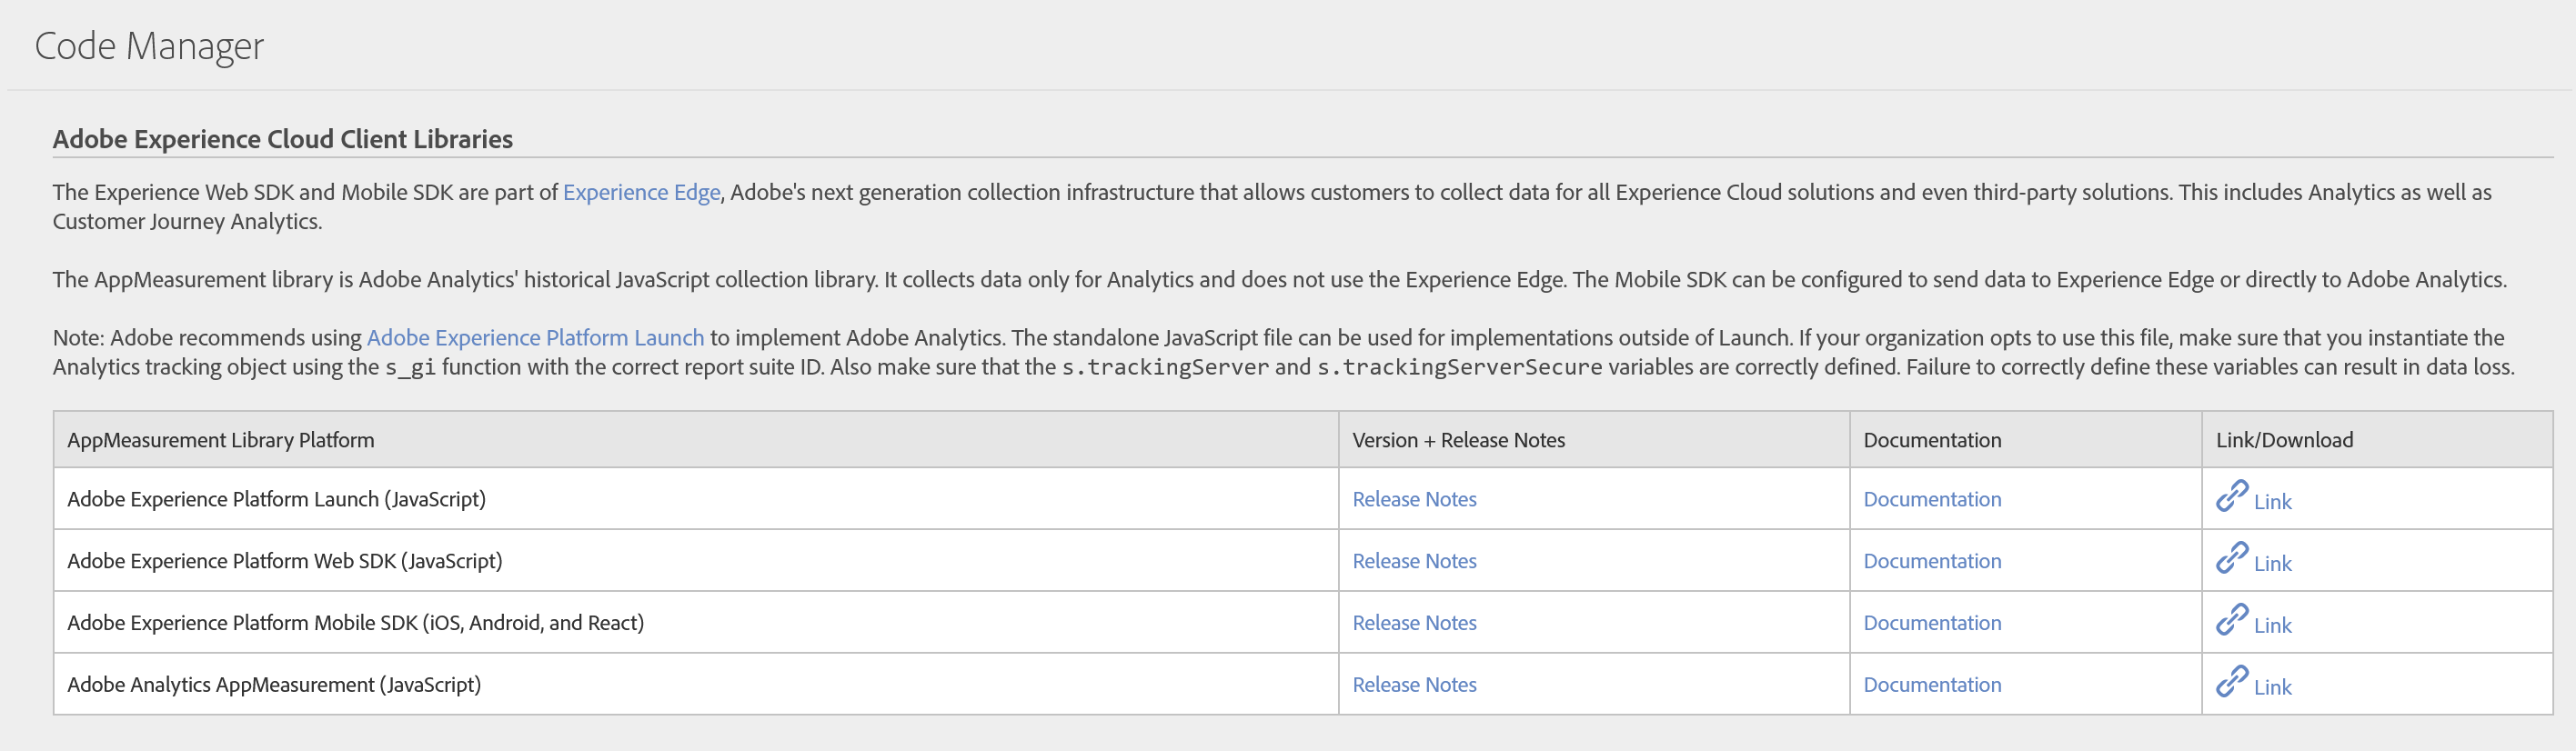Image resolution: width=2576 pixels, height=751 pixels.
Task: Open Documentation for Platform Web SDK
Action: (1932, 561)
